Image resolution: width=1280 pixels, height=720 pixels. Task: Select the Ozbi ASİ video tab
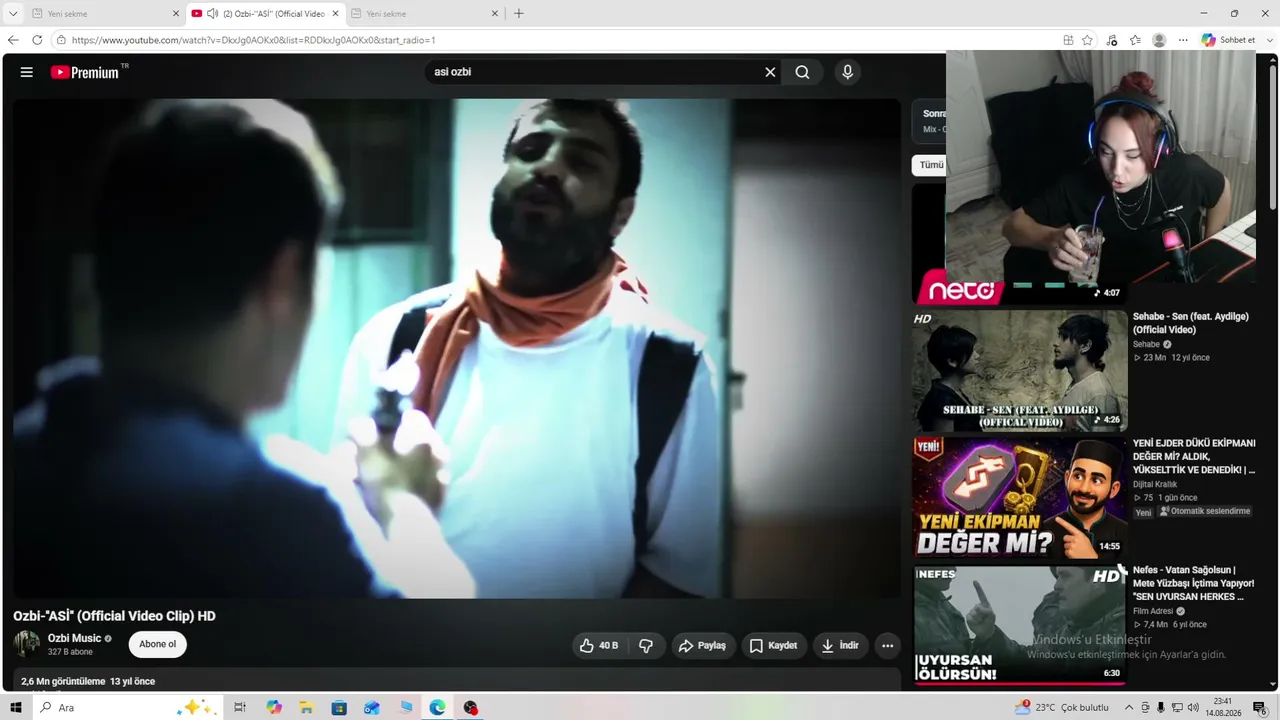coord(265,14)
